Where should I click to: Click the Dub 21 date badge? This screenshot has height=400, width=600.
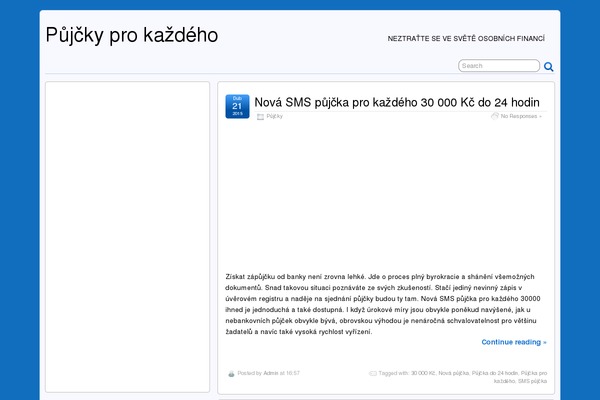237,107
